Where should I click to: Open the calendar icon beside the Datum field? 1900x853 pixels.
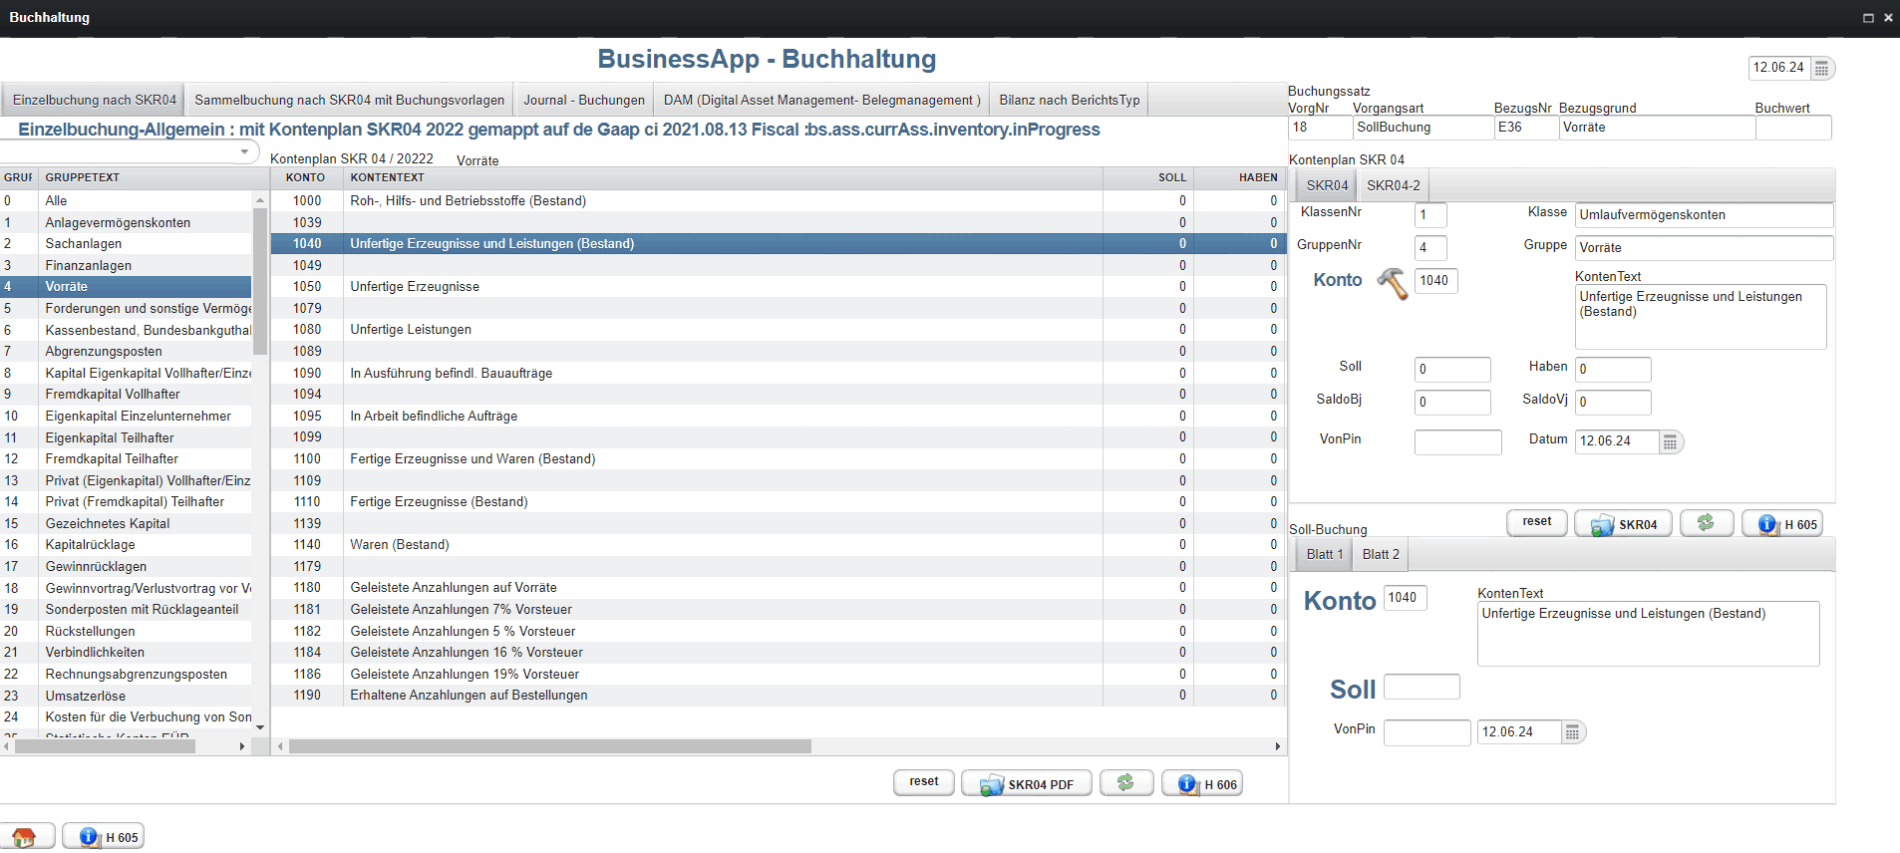coord(1670,442)
